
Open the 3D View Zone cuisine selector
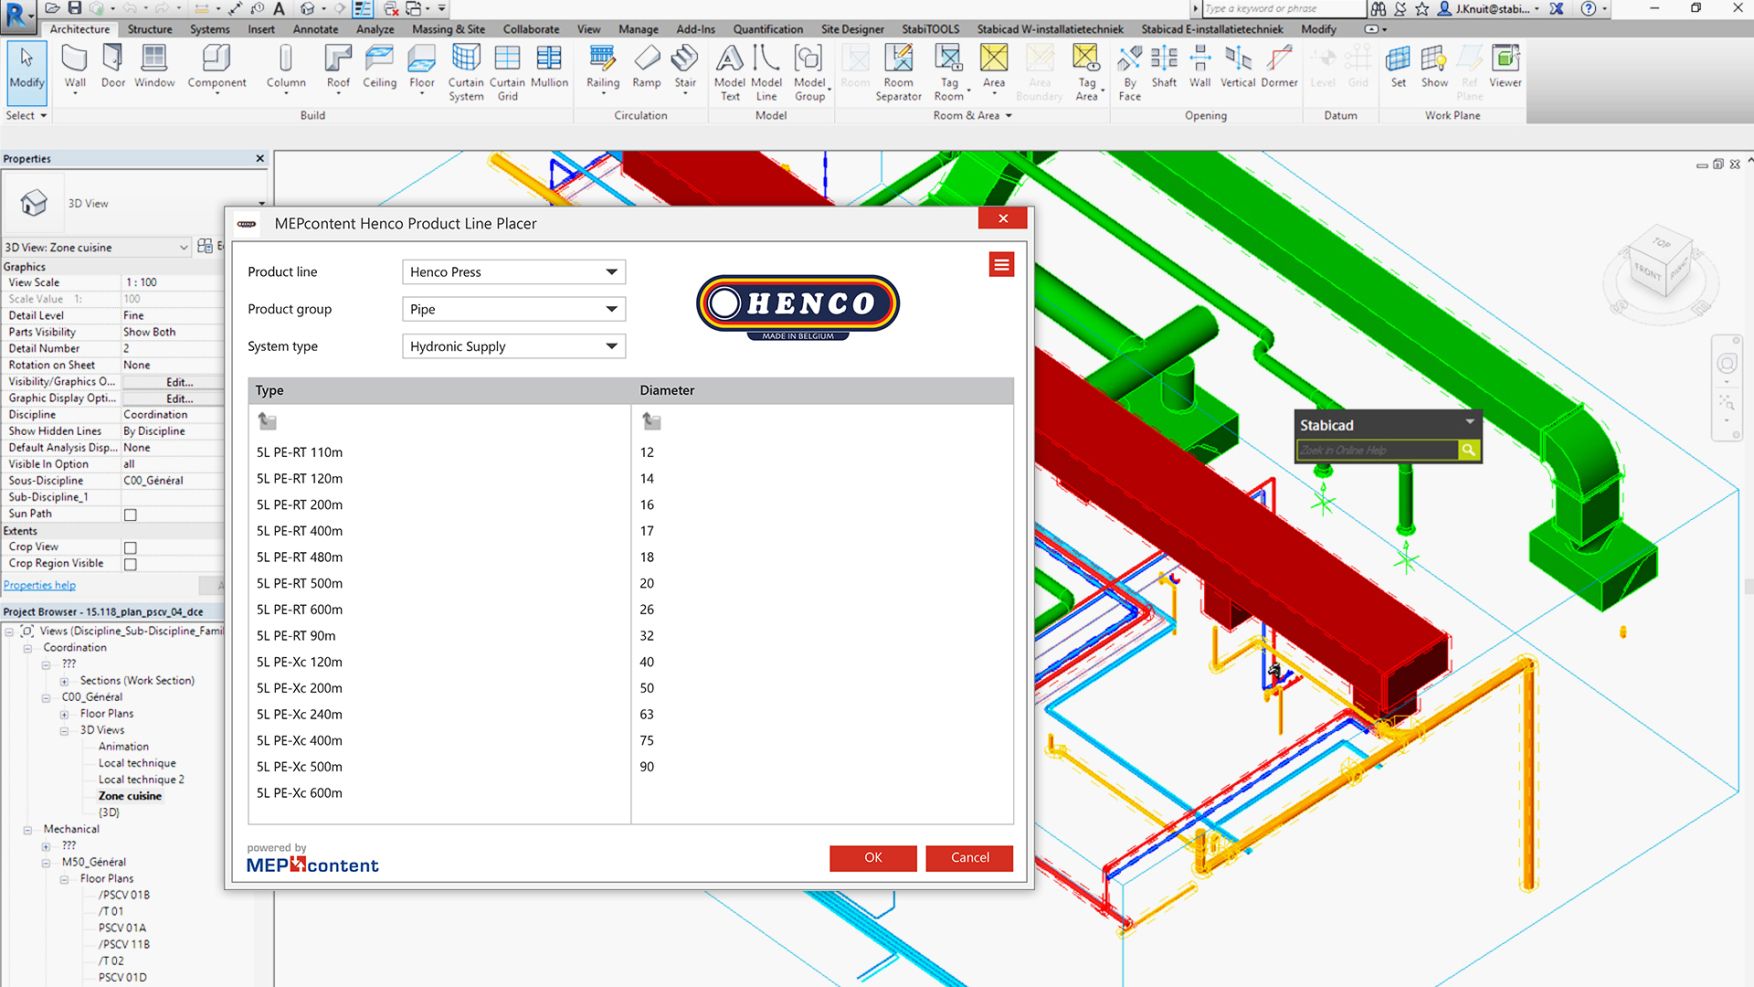(96, 247)
